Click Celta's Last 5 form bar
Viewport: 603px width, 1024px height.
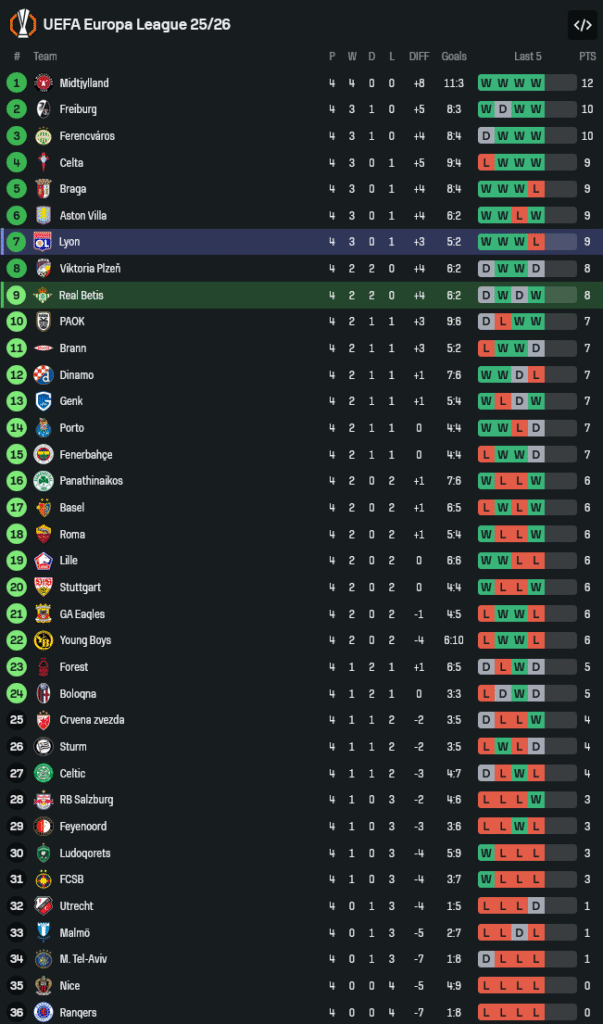coord(527,163)
